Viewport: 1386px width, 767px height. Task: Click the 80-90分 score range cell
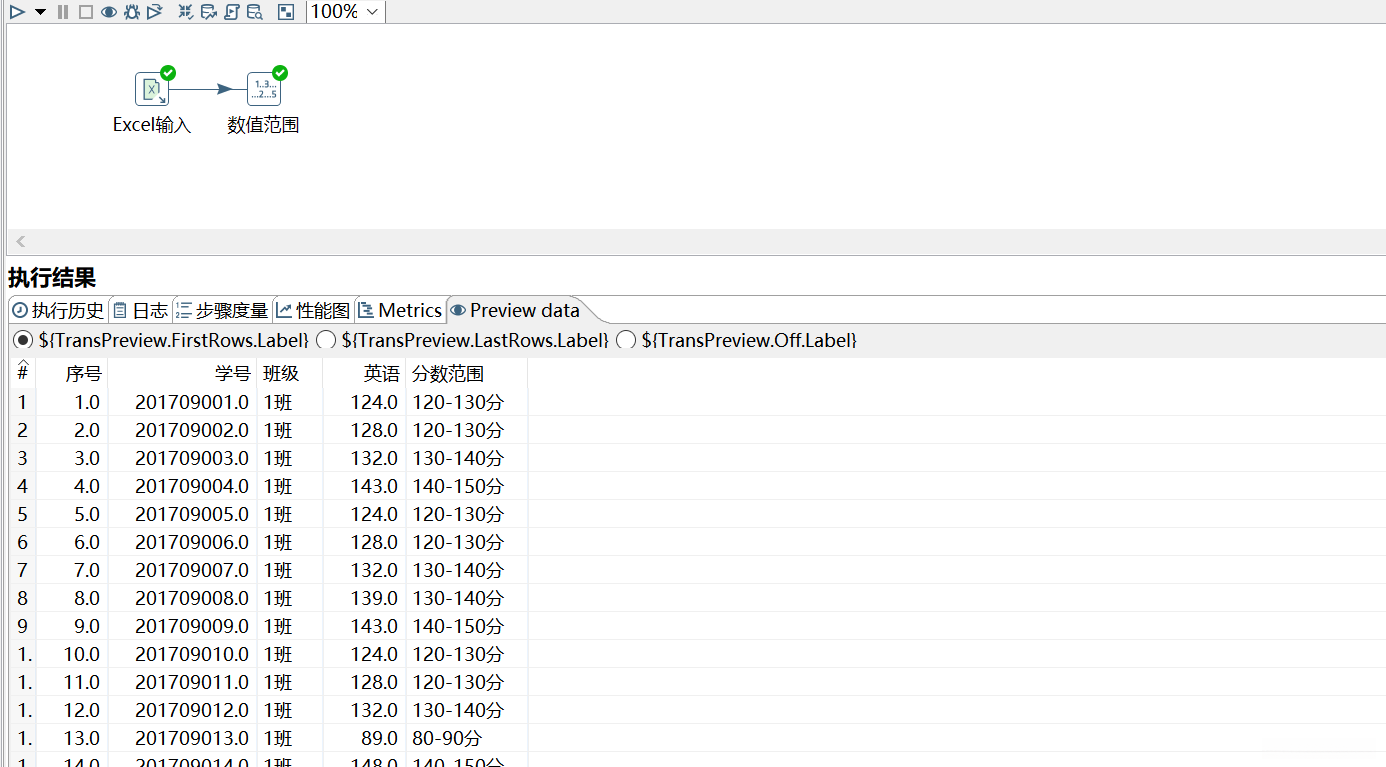point(466,738)
